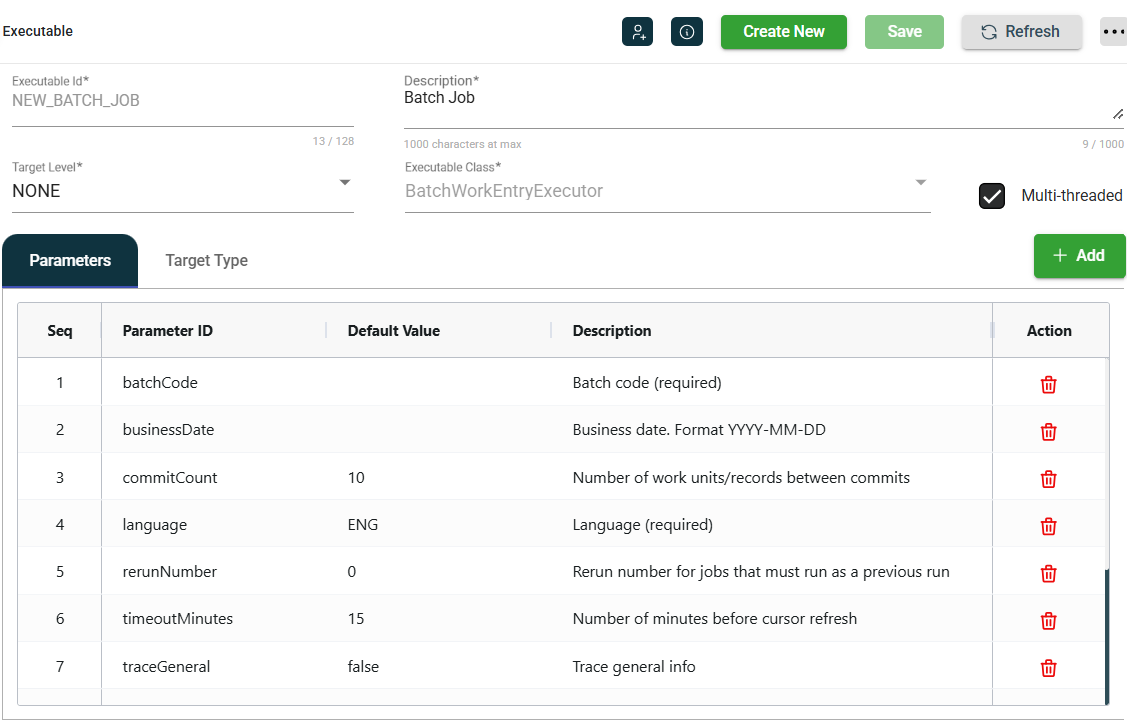Click the Create New button

(x=783, y=32)
